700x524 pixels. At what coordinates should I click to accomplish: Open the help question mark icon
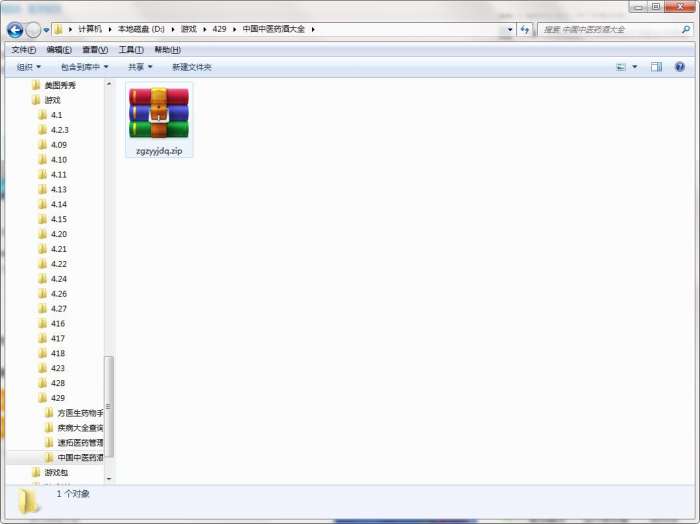pyautogui.click(x=679, y=67)
